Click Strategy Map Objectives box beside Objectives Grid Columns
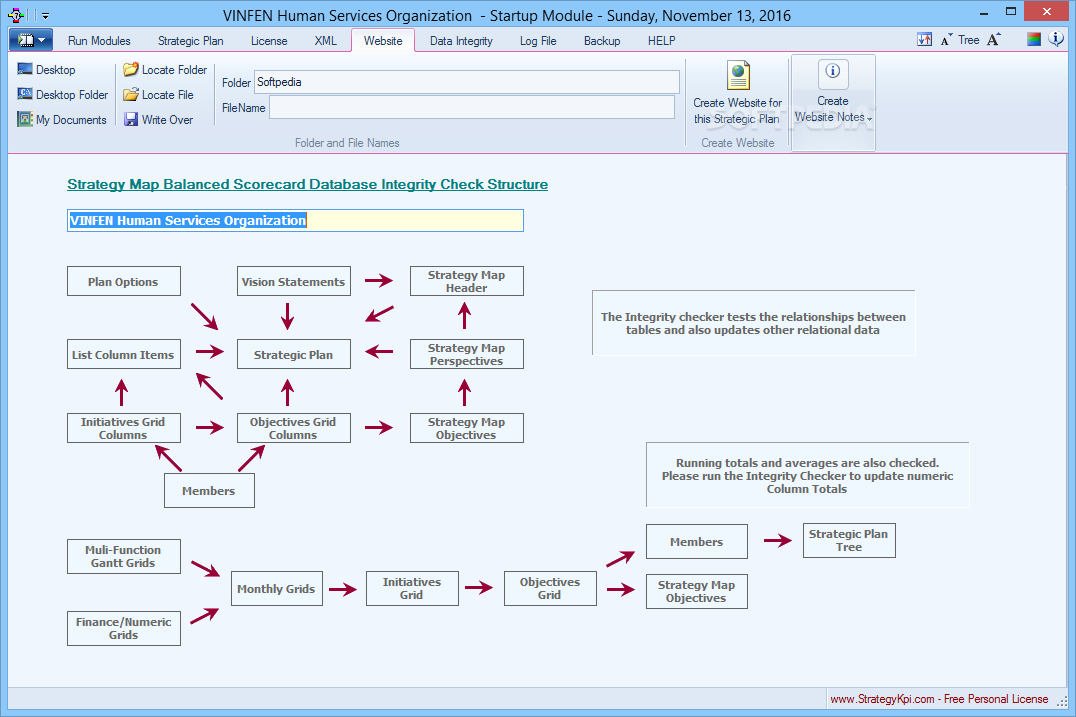Viewport: 1076px width, 717px height. pos(467,427)
